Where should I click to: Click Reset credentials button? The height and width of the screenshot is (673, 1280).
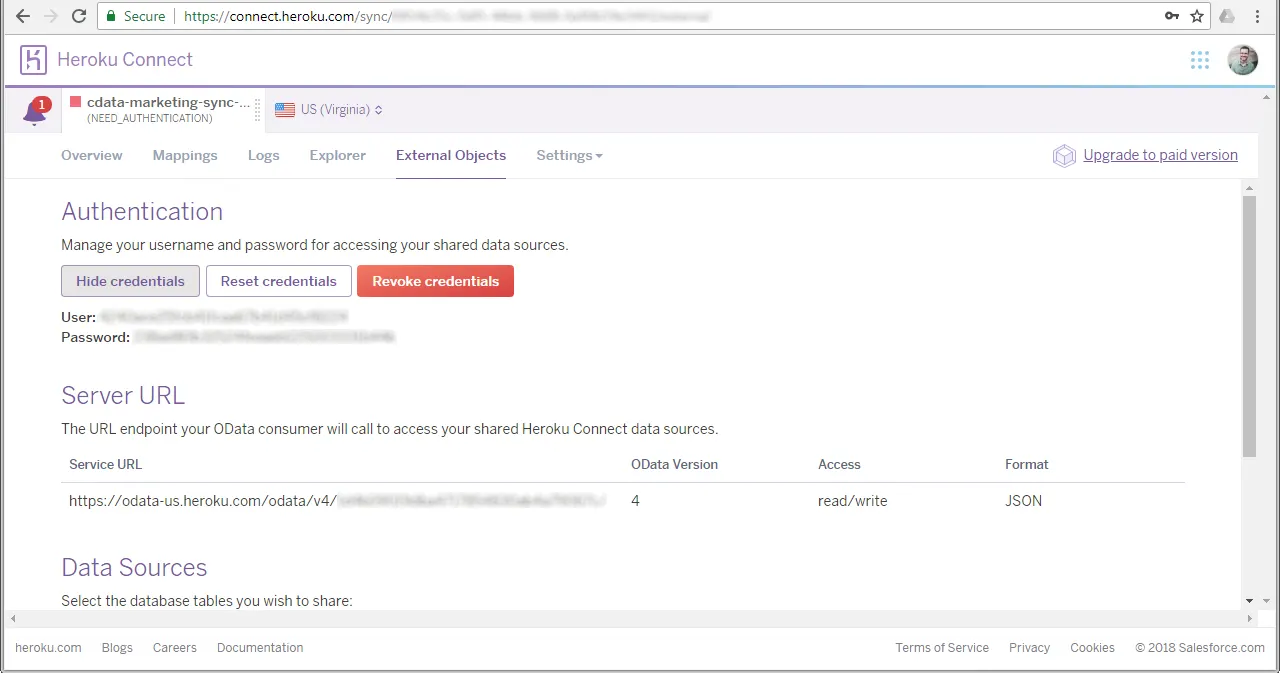(278, 281)
